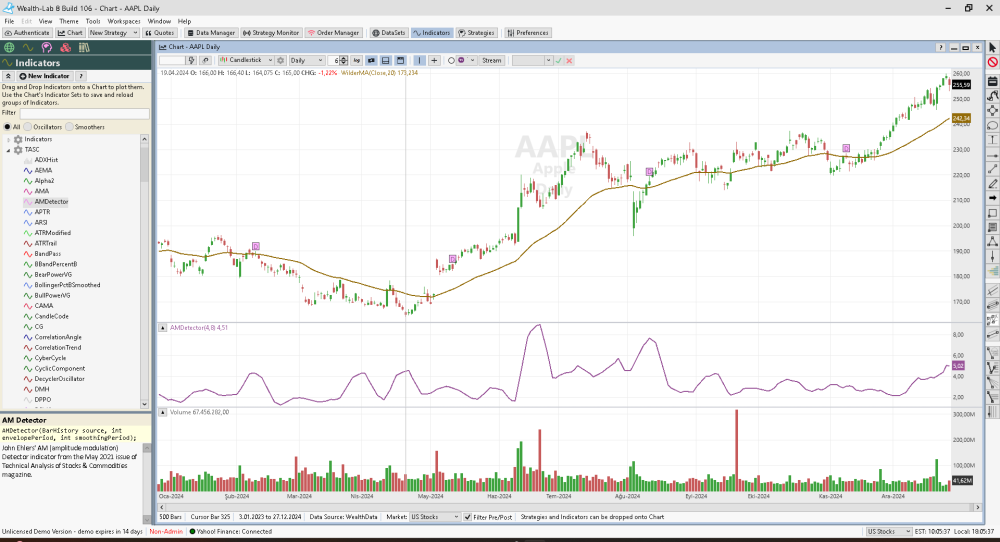Screen dimensions: 1000x542
Task: Select the pointer tool in drawing toolbar
Action: [x=992, y=47]
